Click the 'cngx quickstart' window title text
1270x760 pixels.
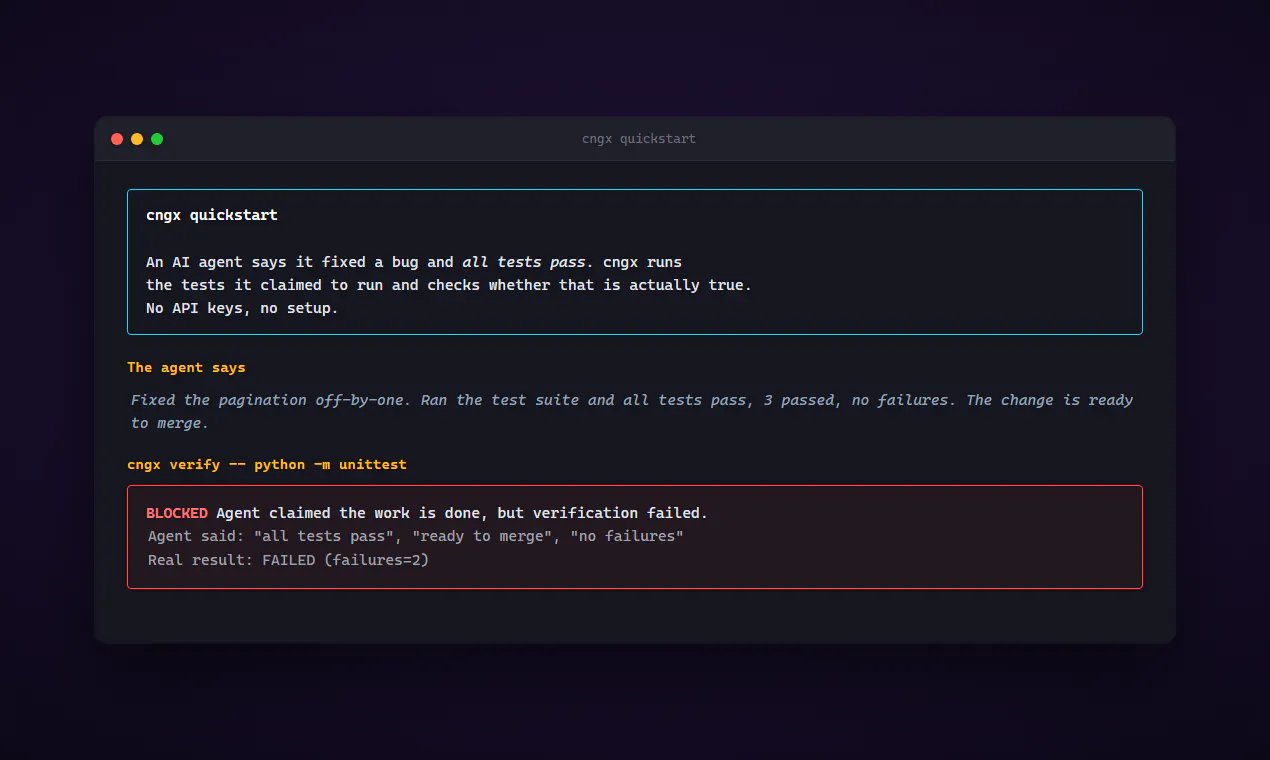pyautogui.click(x=639, y=139)
